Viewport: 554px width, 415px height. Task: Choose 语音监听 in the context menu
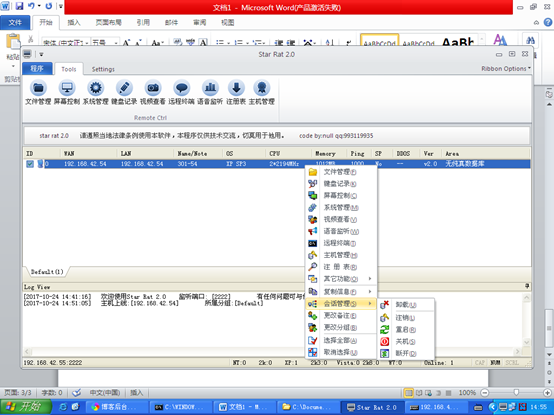[341, 231]
